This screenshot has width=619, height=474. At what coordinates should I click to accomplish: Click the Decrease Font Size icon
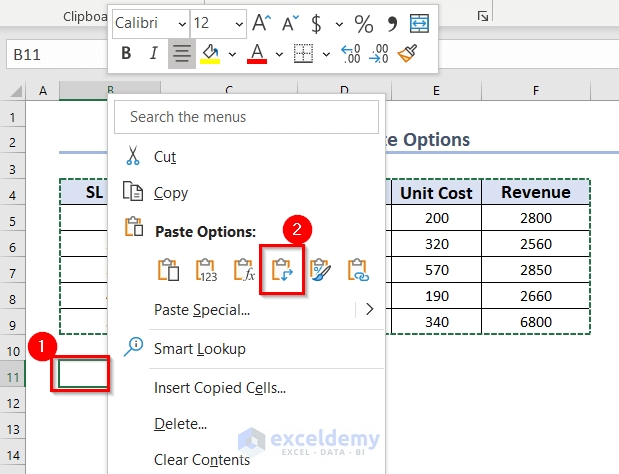coord(290,23)
